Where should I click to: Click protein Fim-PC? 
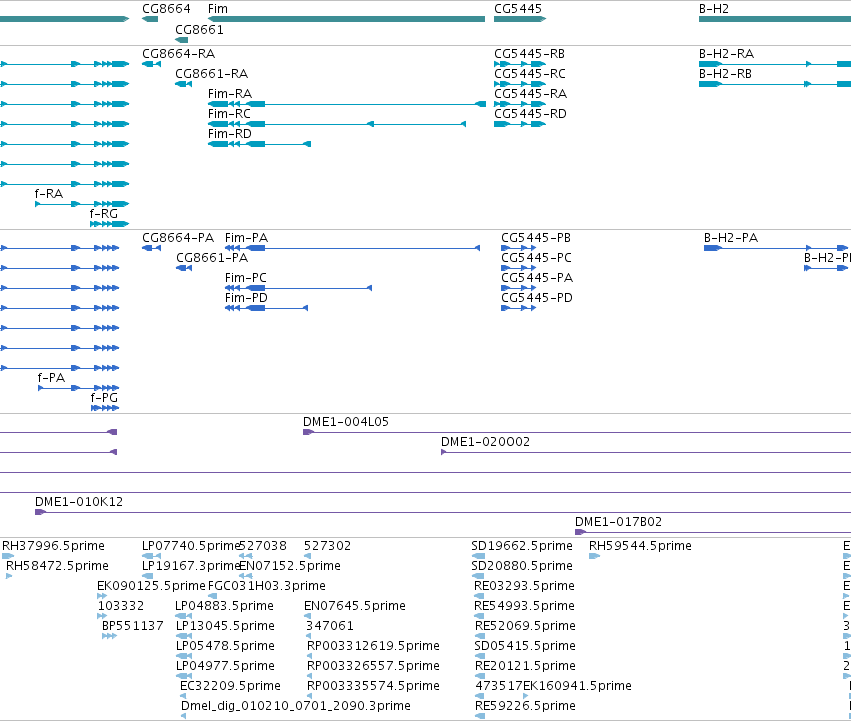tap(246, 278)
